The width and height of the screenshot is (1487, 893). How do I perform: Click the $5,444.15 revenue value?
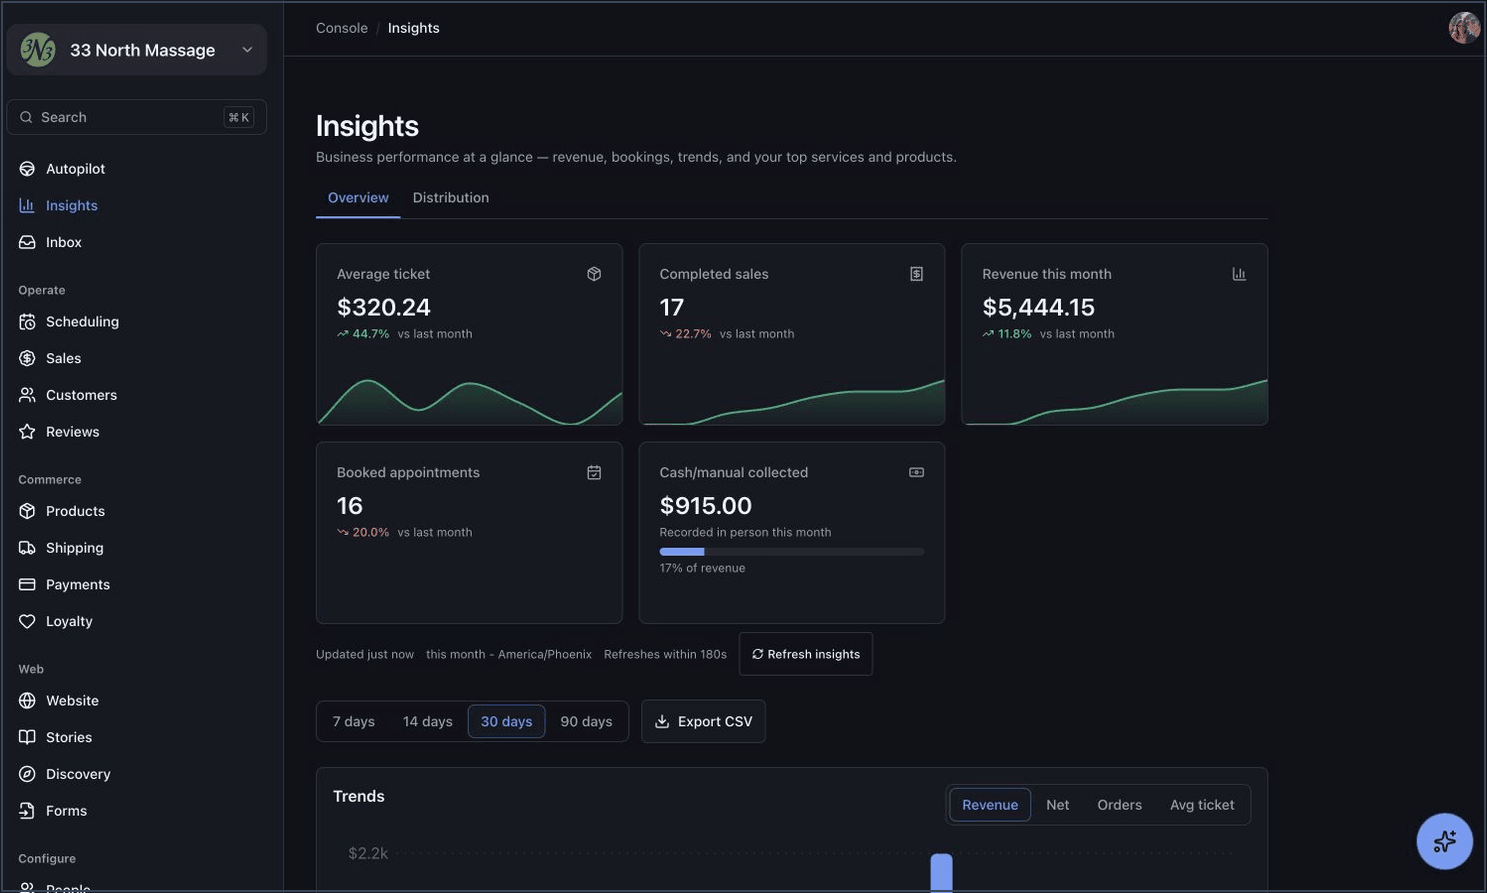pos(1038,307)
